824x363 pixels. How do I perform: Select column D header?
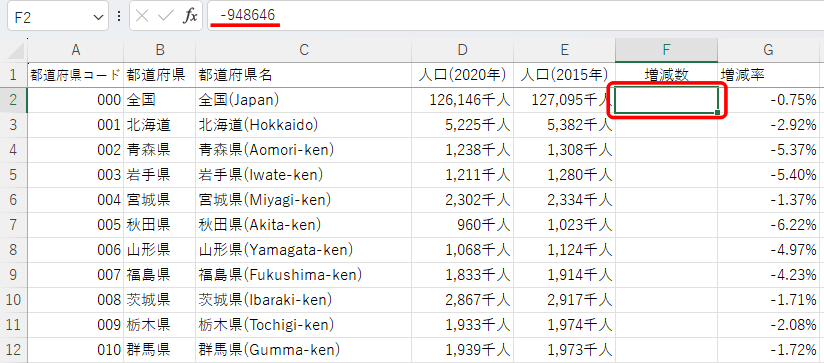pyautogui.click(x=462, y=50)
